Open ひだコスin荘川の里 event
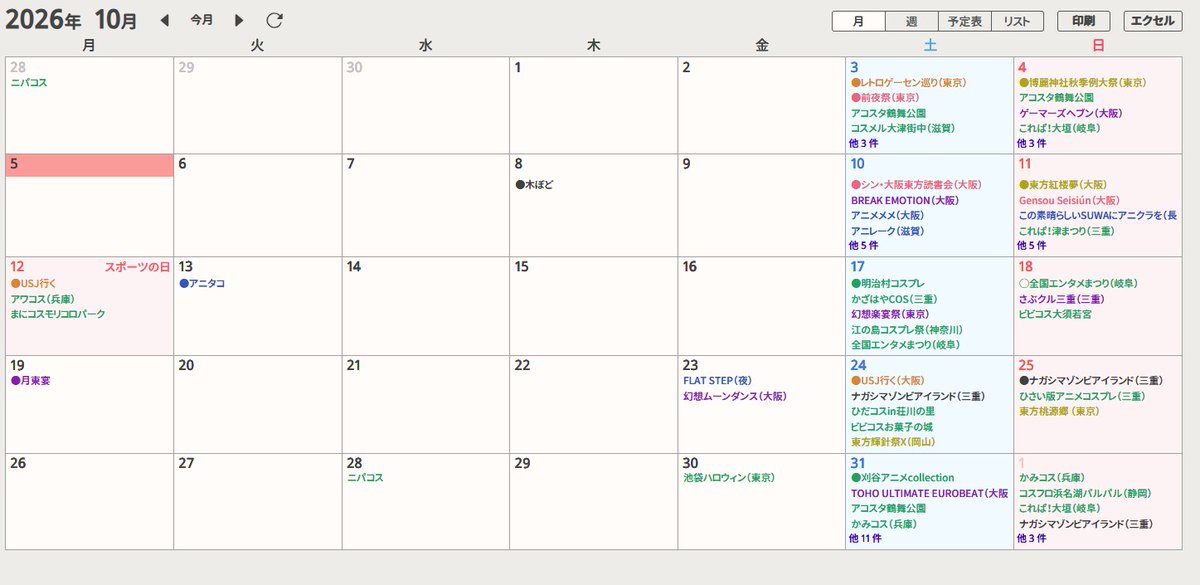This screenshot has height=585, width=1200. click(x=893, y=411)
